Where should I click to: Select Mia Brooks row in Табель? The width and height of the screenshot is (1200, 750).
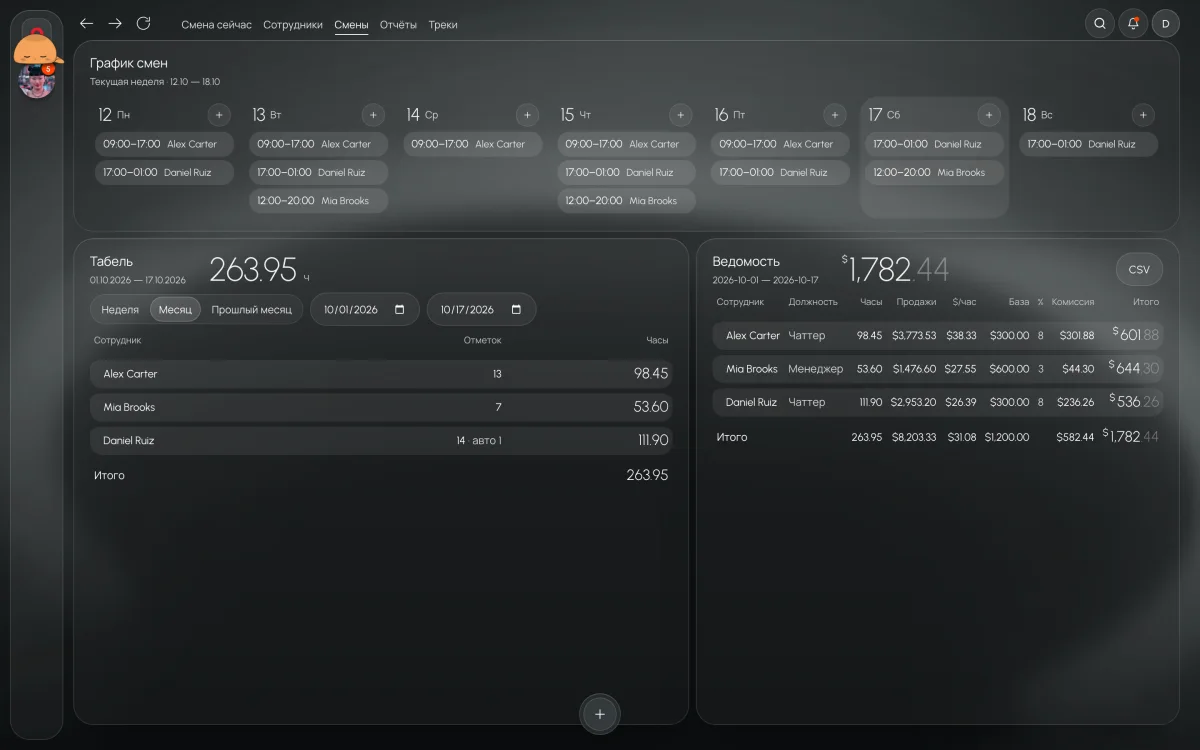pos(381,407)
